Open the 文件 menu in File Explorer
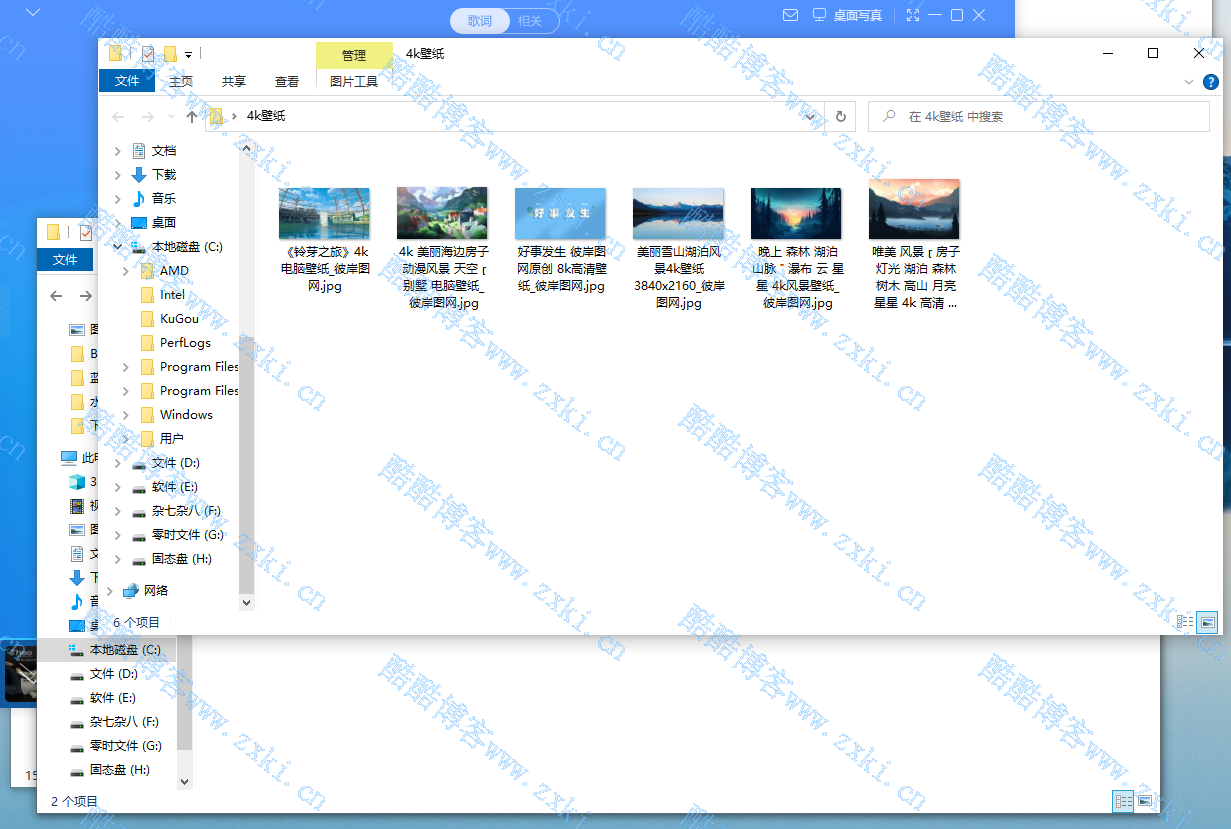1231x829 pixels. pos(127,81)
